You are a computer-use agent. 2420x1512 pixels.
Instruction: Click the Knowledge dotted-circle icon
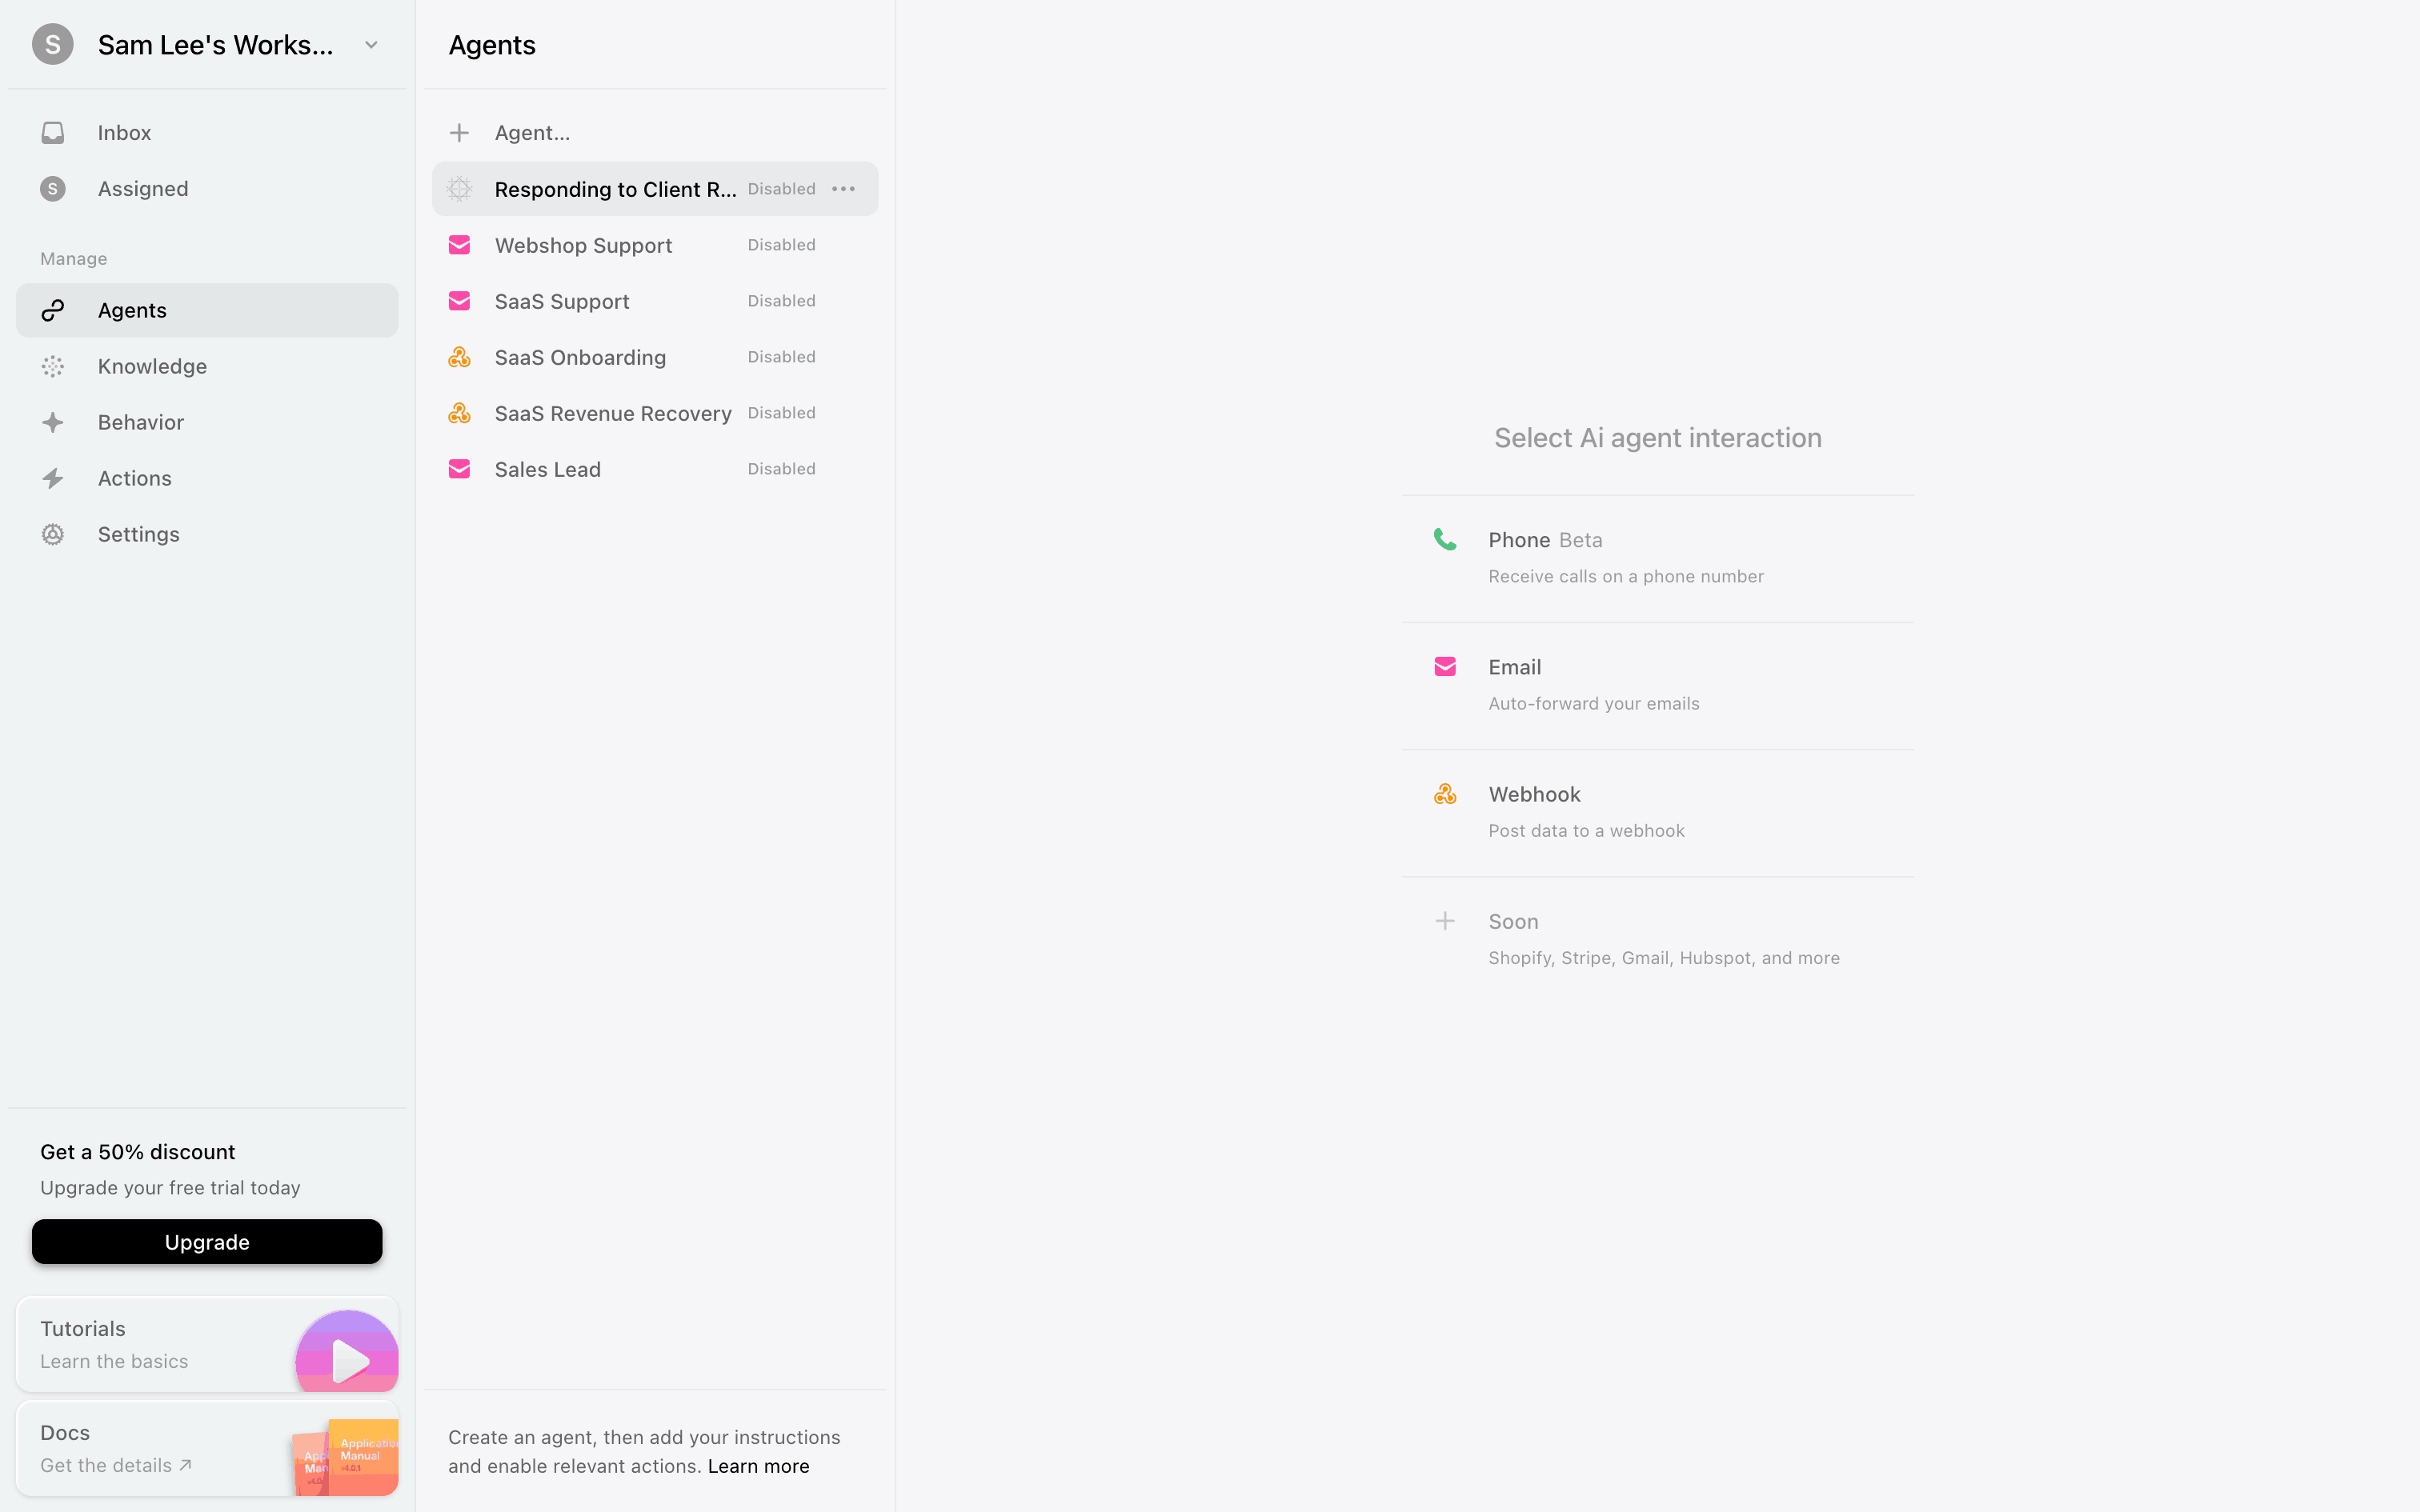[53, 367]
